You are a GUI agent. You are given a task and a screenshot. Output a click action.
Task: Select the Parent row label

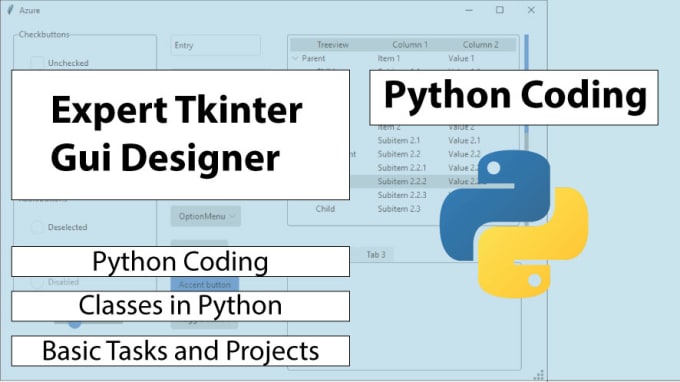point(313,58)
